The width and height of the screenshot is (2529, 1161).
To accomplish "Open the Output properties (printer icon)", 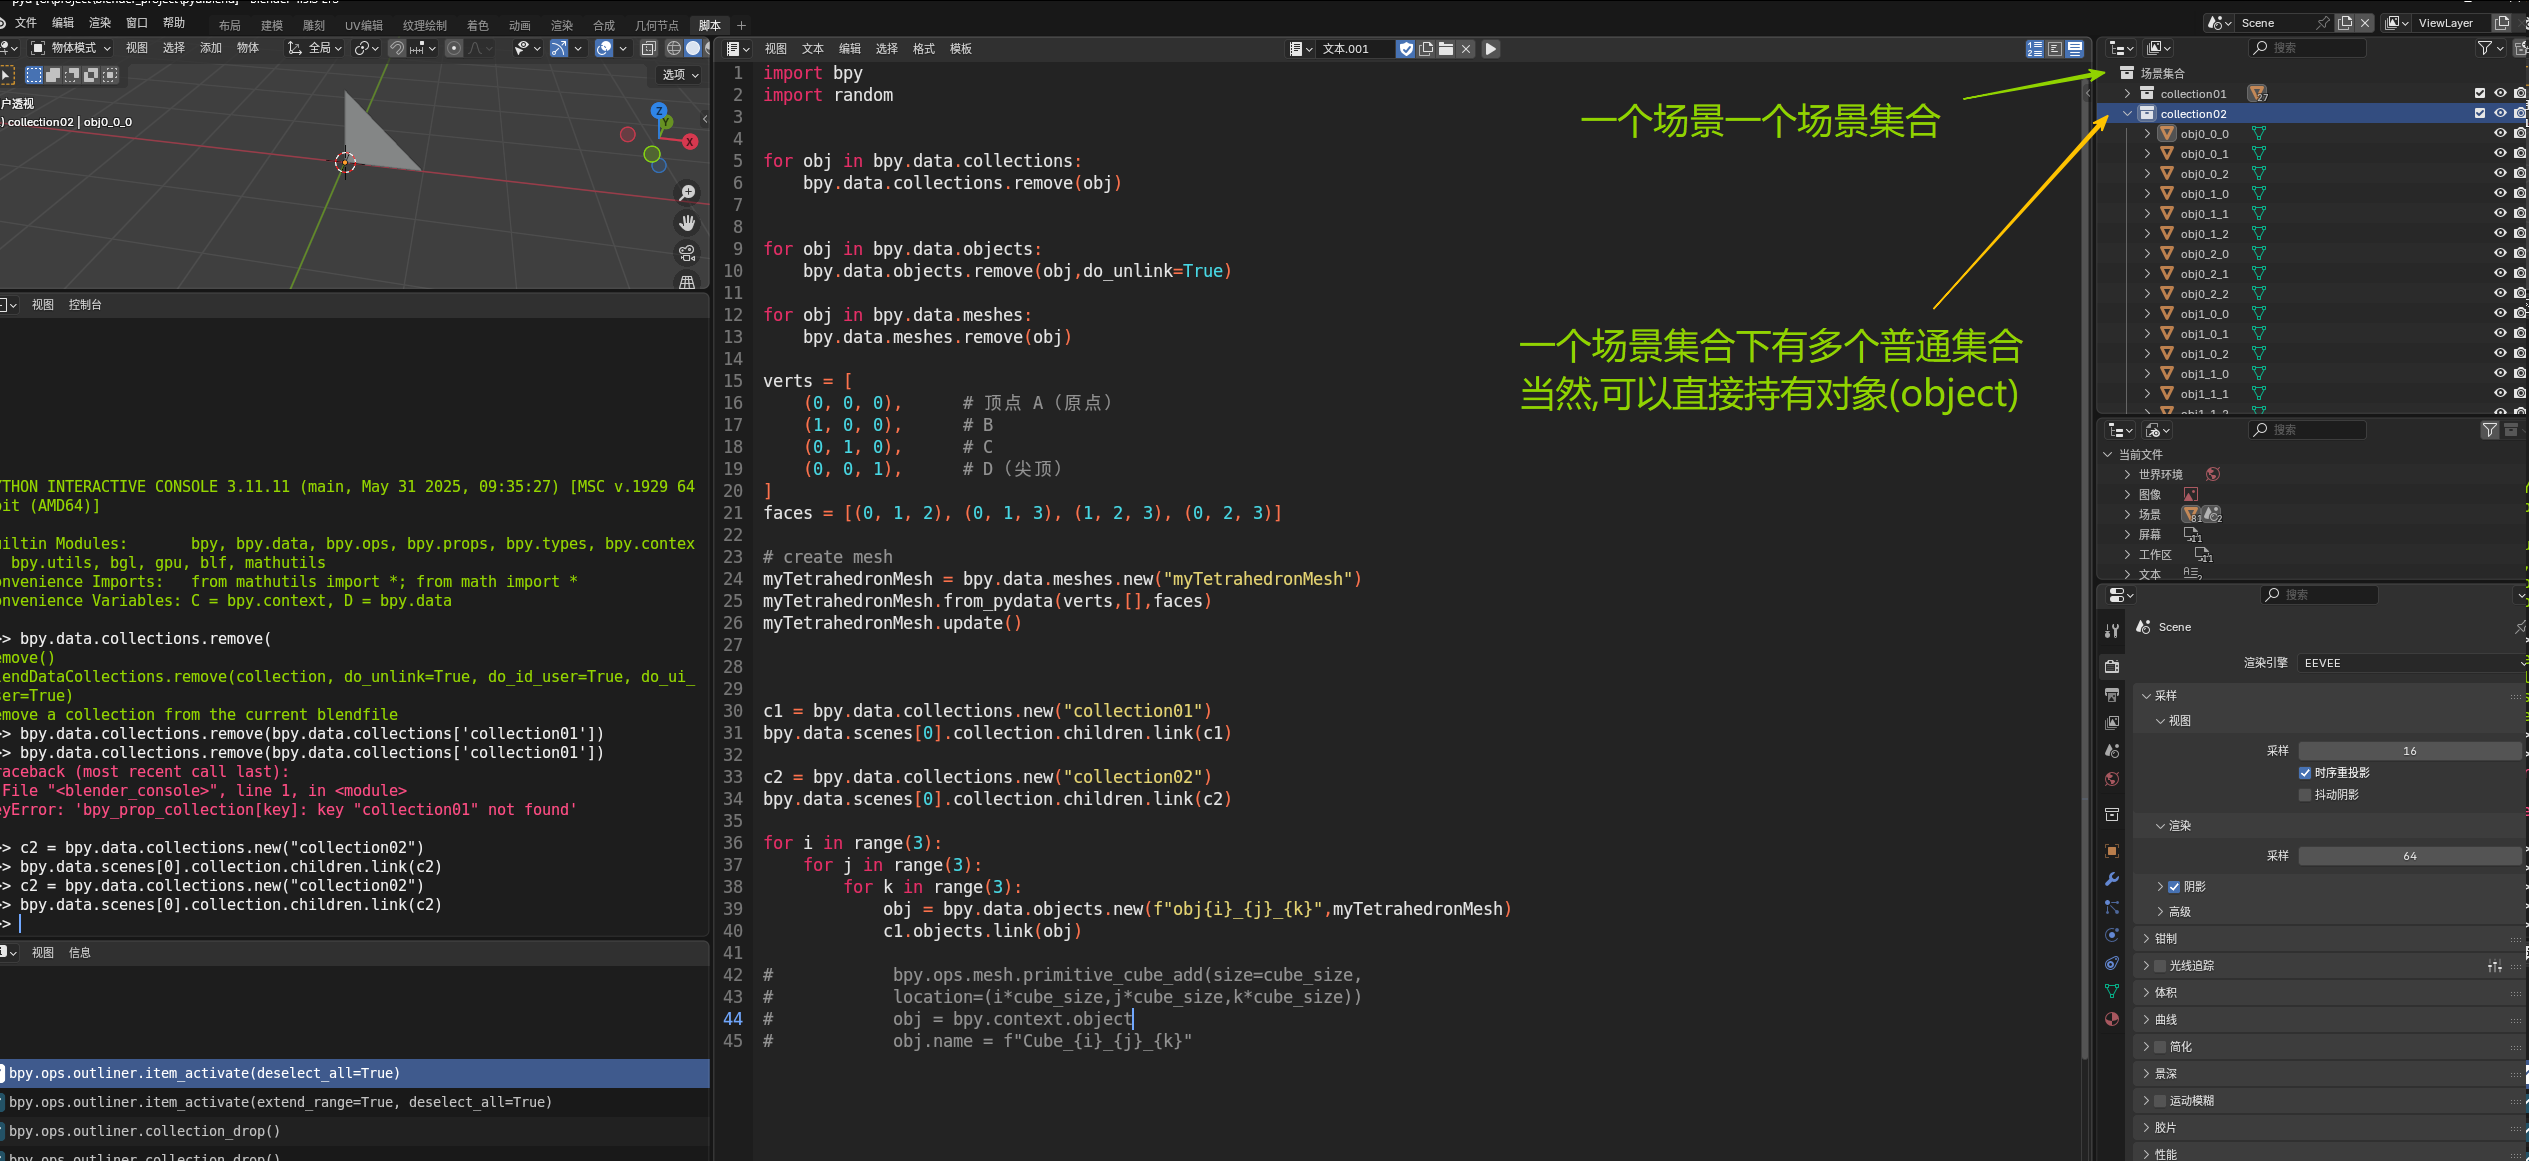I will [2112, 694].
